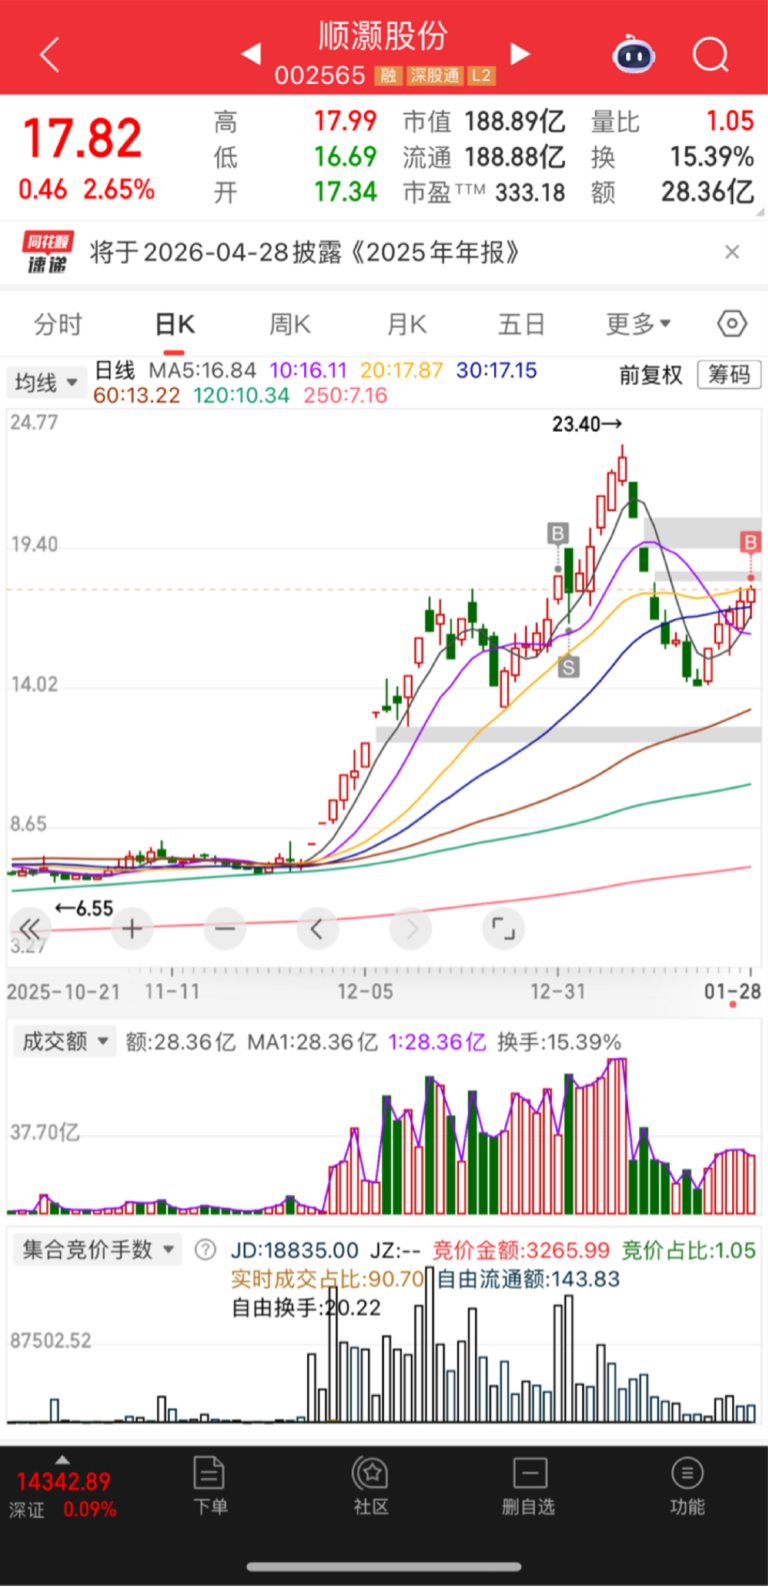This screenshot has height=1587, width=768.
Task: Open the 集合竞价手数 indicator dropdown
Action: [x=97, y=1250]
